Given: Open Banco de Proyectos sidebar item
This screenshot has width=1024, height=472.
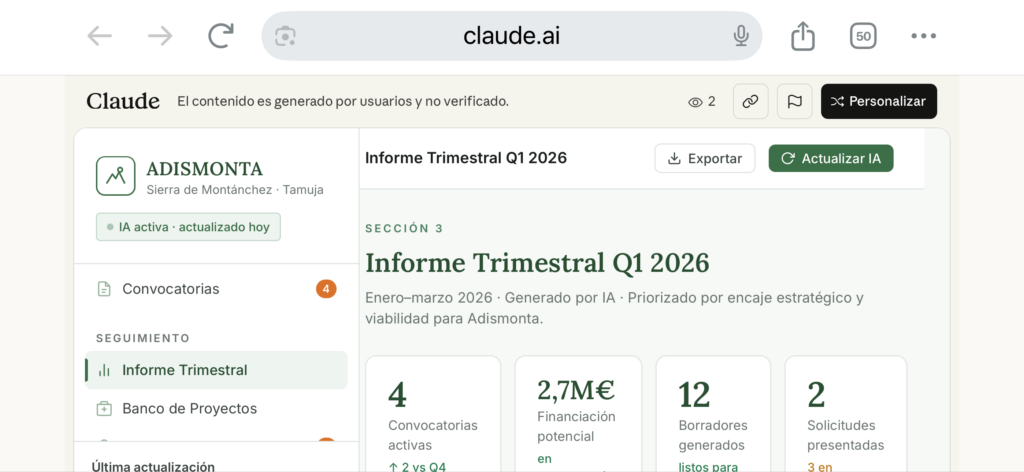Looking at the screenshot, I should pyautogui.click(x=189, y=408).
